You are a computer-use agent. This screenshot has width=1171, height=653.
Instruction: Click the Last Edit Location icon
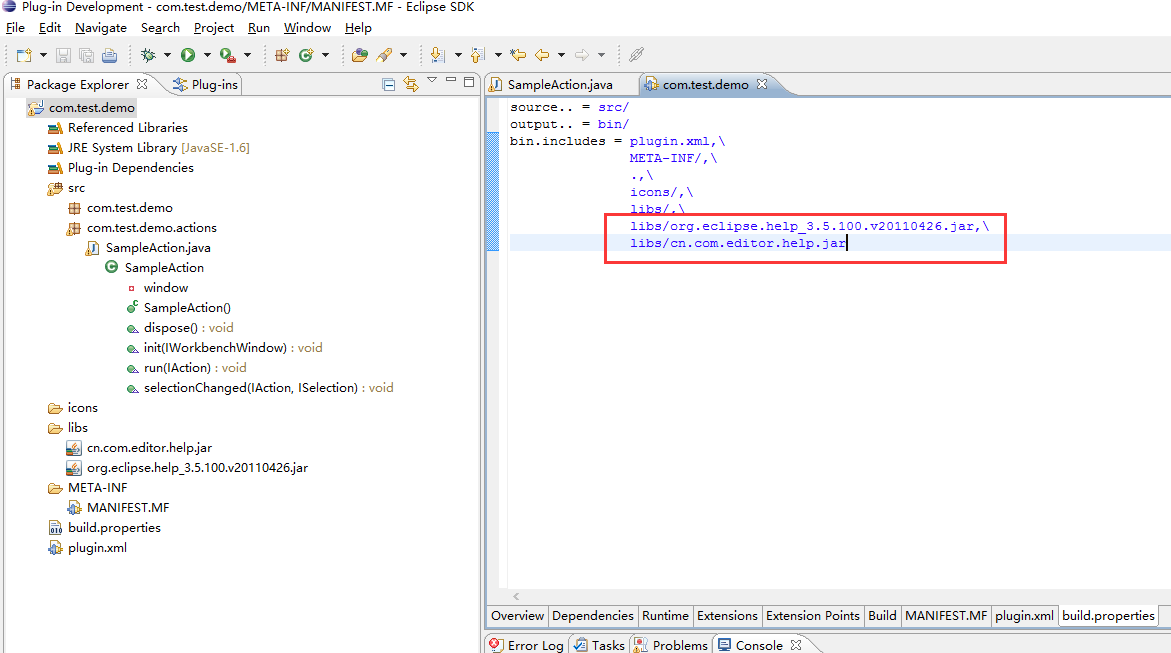point(518,55)
